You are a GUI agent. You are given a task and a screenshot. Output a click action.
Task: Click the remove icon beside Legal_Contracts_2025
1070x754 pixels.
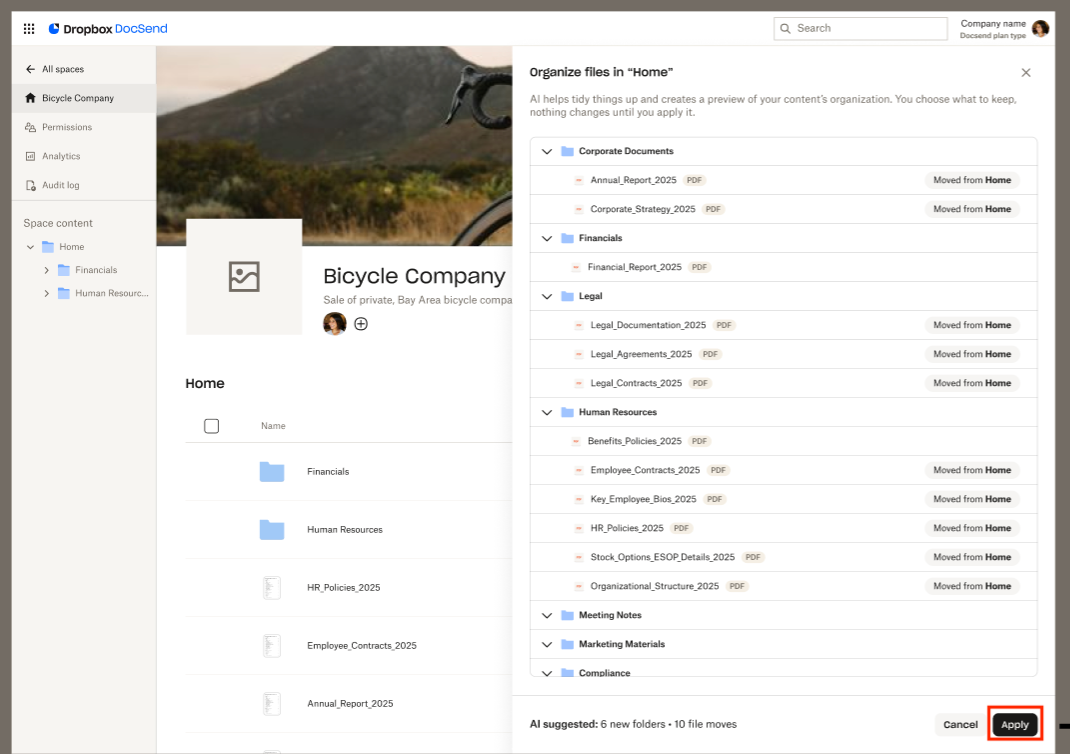(x=579, y=384)
